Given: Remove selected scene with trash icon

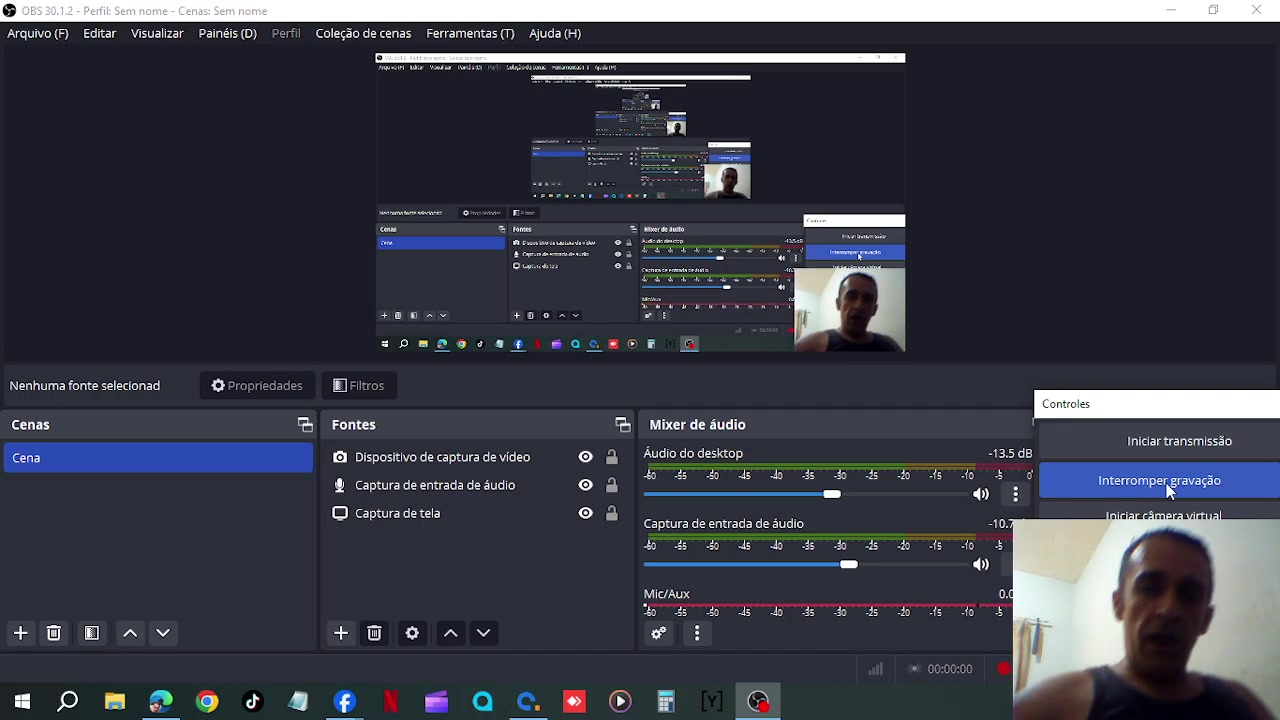Looking at the screenshot, I should [54, 633].
